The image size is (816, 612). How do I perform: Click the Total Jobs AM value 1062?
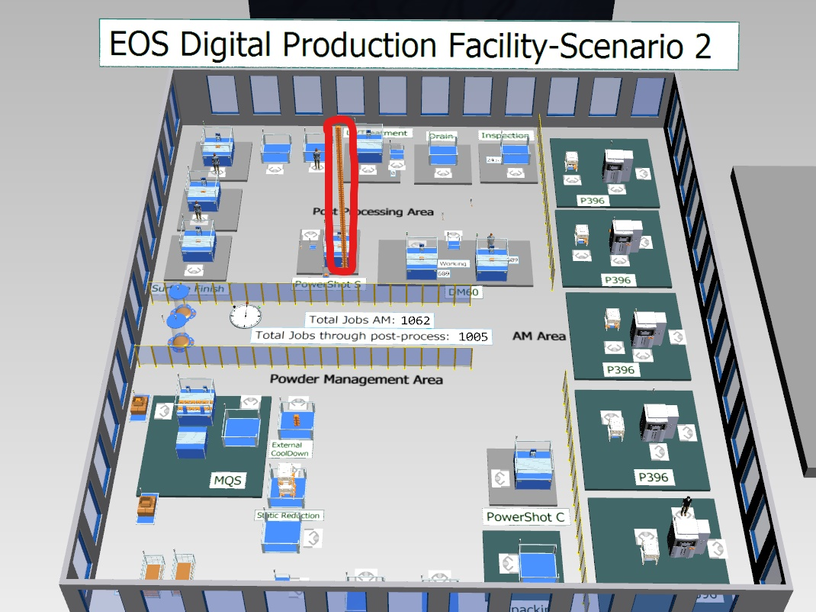[415, 321]
